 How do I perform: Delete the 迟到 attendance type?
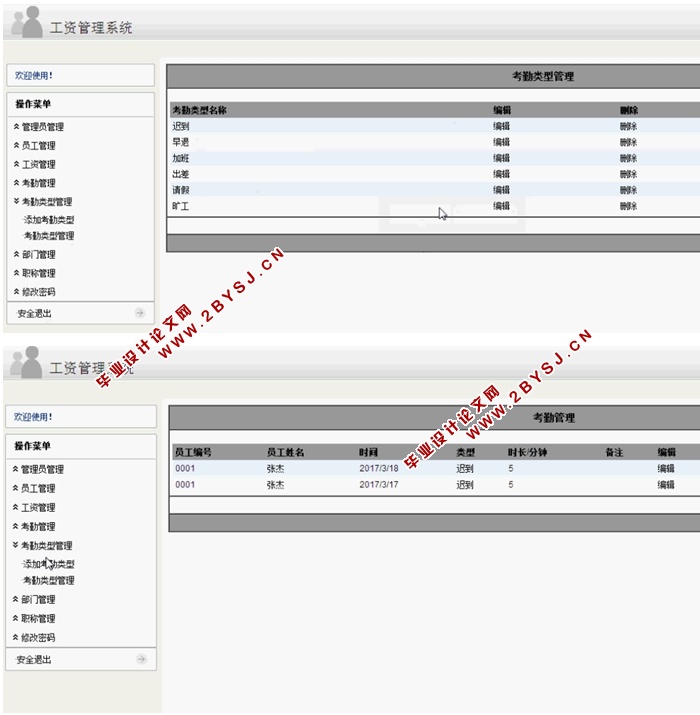click(x=628, y=126)
